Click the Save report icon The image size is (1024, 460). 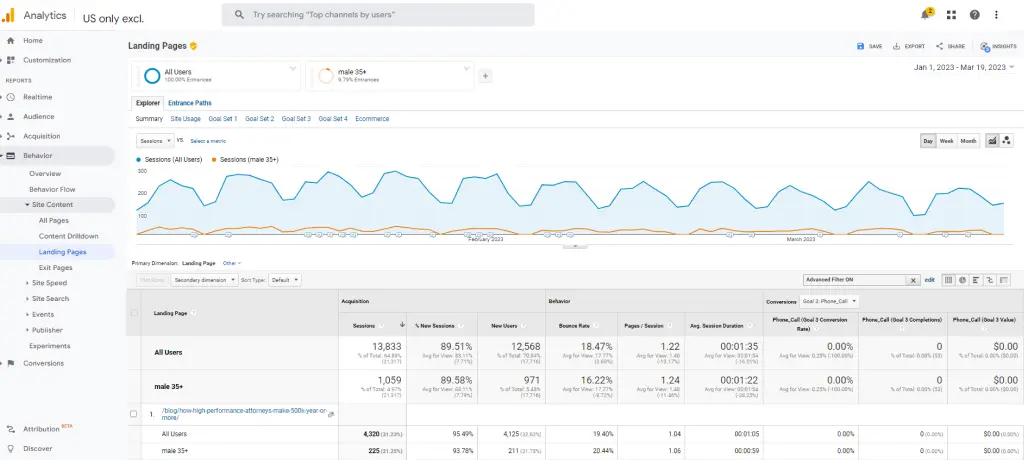tap(869, 46)
